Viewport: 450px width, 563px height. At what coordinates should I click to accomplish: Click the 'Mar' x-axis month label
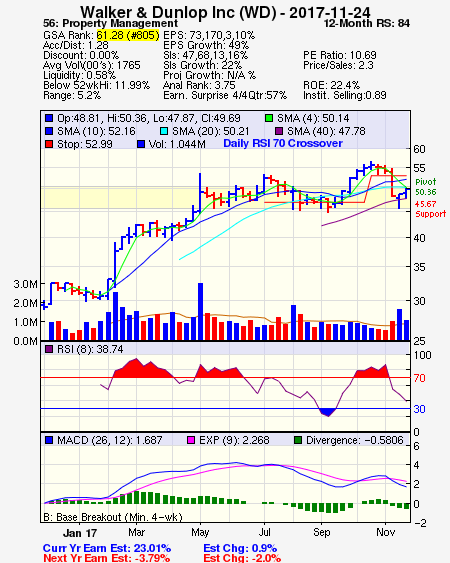136,532
